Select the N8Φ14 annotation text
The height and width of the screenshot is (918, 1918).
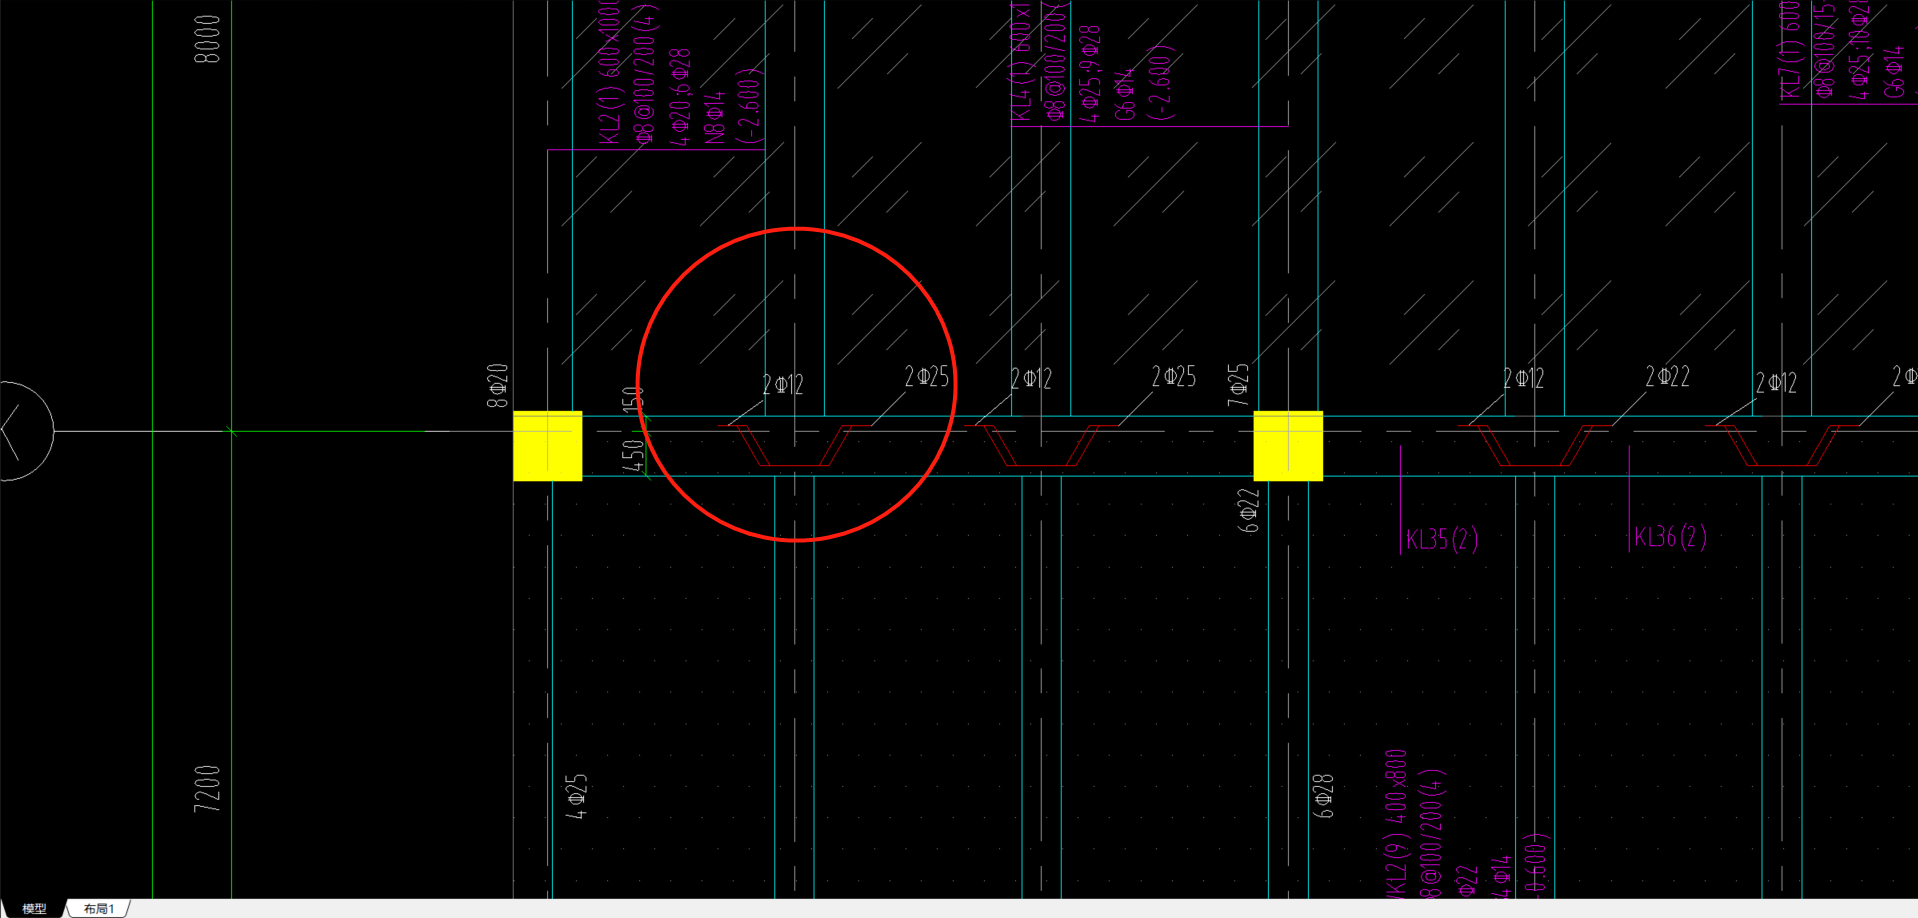coord(714,119)
